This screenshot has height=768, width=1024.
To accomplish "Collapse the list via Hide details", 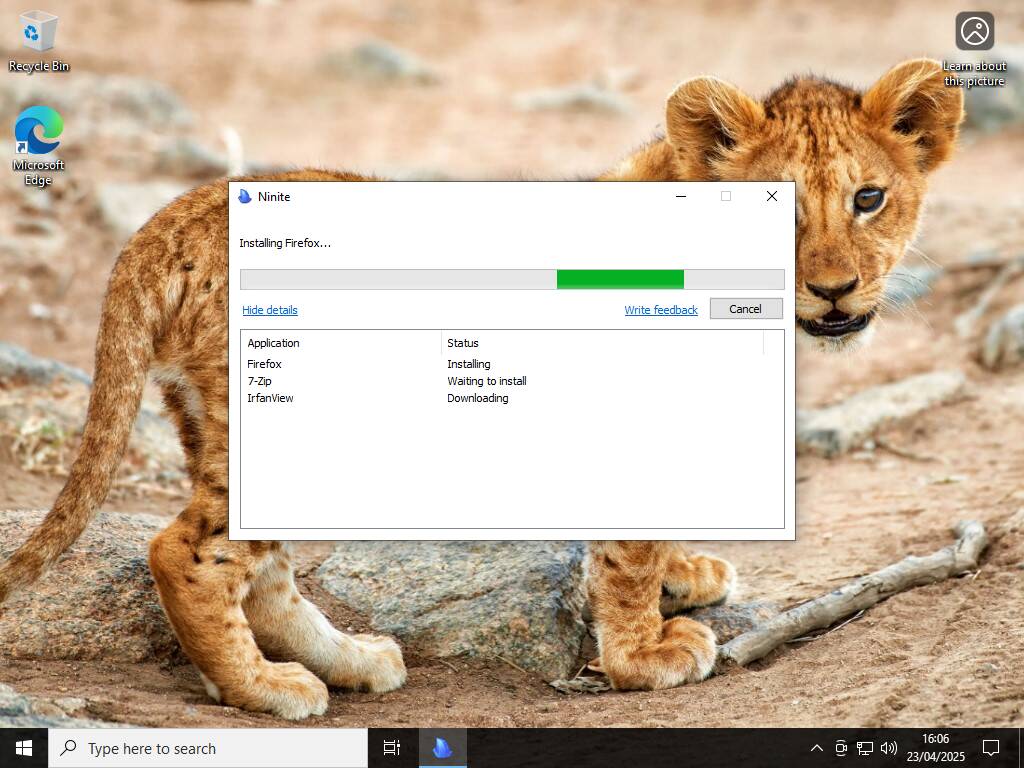I will 270,310.
